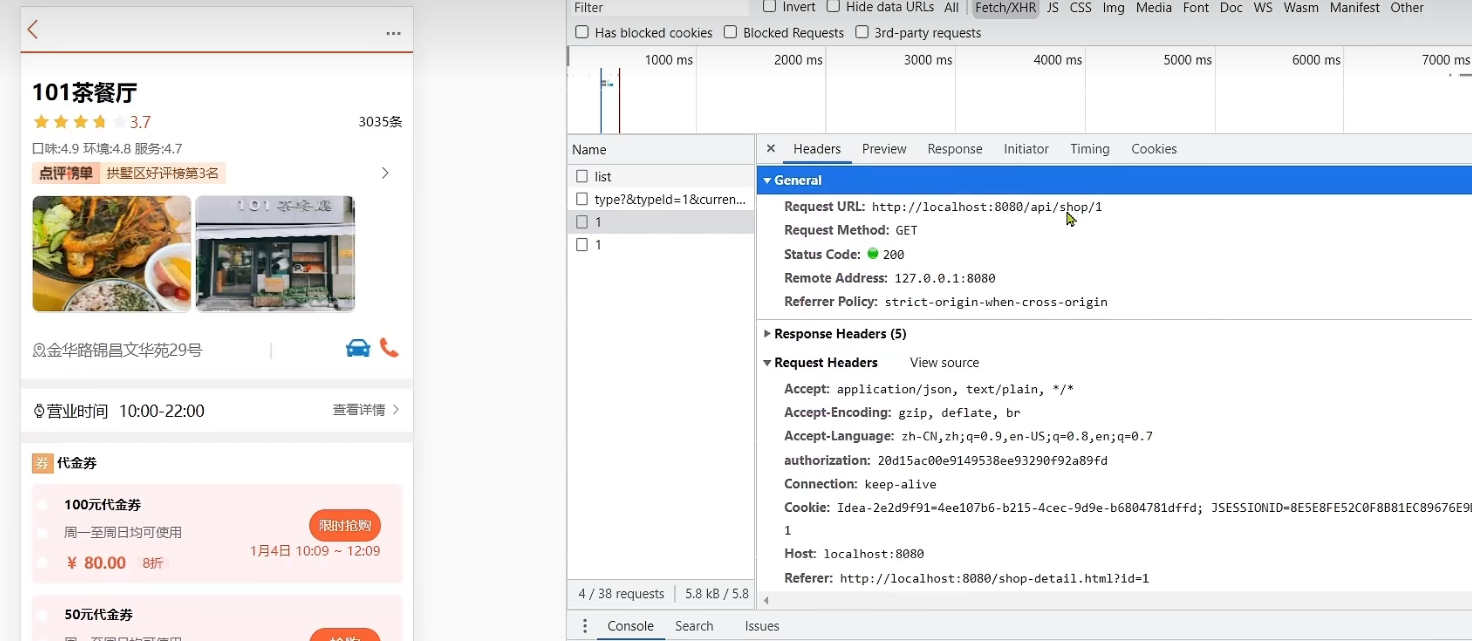The width and height of the screenshot is (1472, 641).
Task: Open the 101 storefront photo thumbnail
Action: click(275, 254)
